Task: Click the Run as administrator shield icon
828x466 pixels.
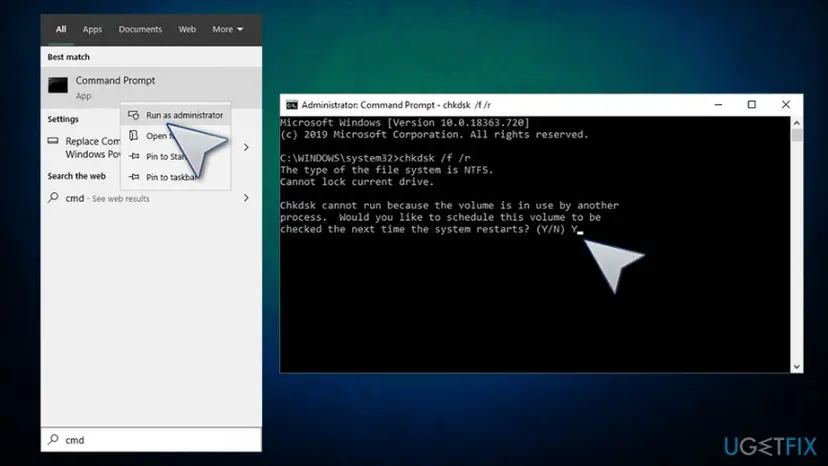Action: click(x=134, y=115)
